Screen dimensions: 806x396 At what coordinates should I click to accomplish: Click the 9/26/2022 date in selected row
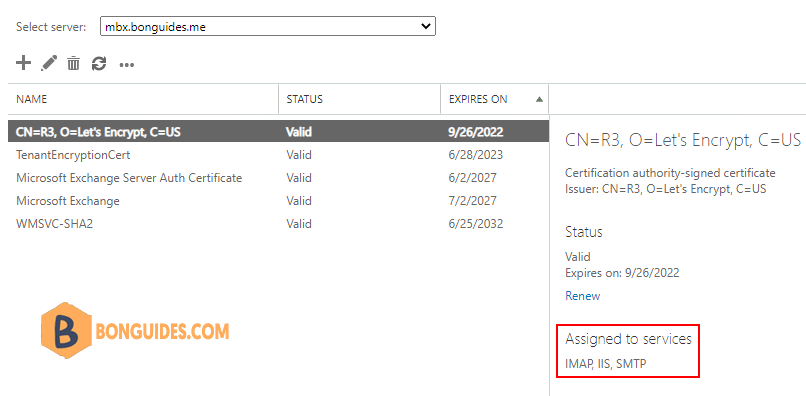[476, 132]
